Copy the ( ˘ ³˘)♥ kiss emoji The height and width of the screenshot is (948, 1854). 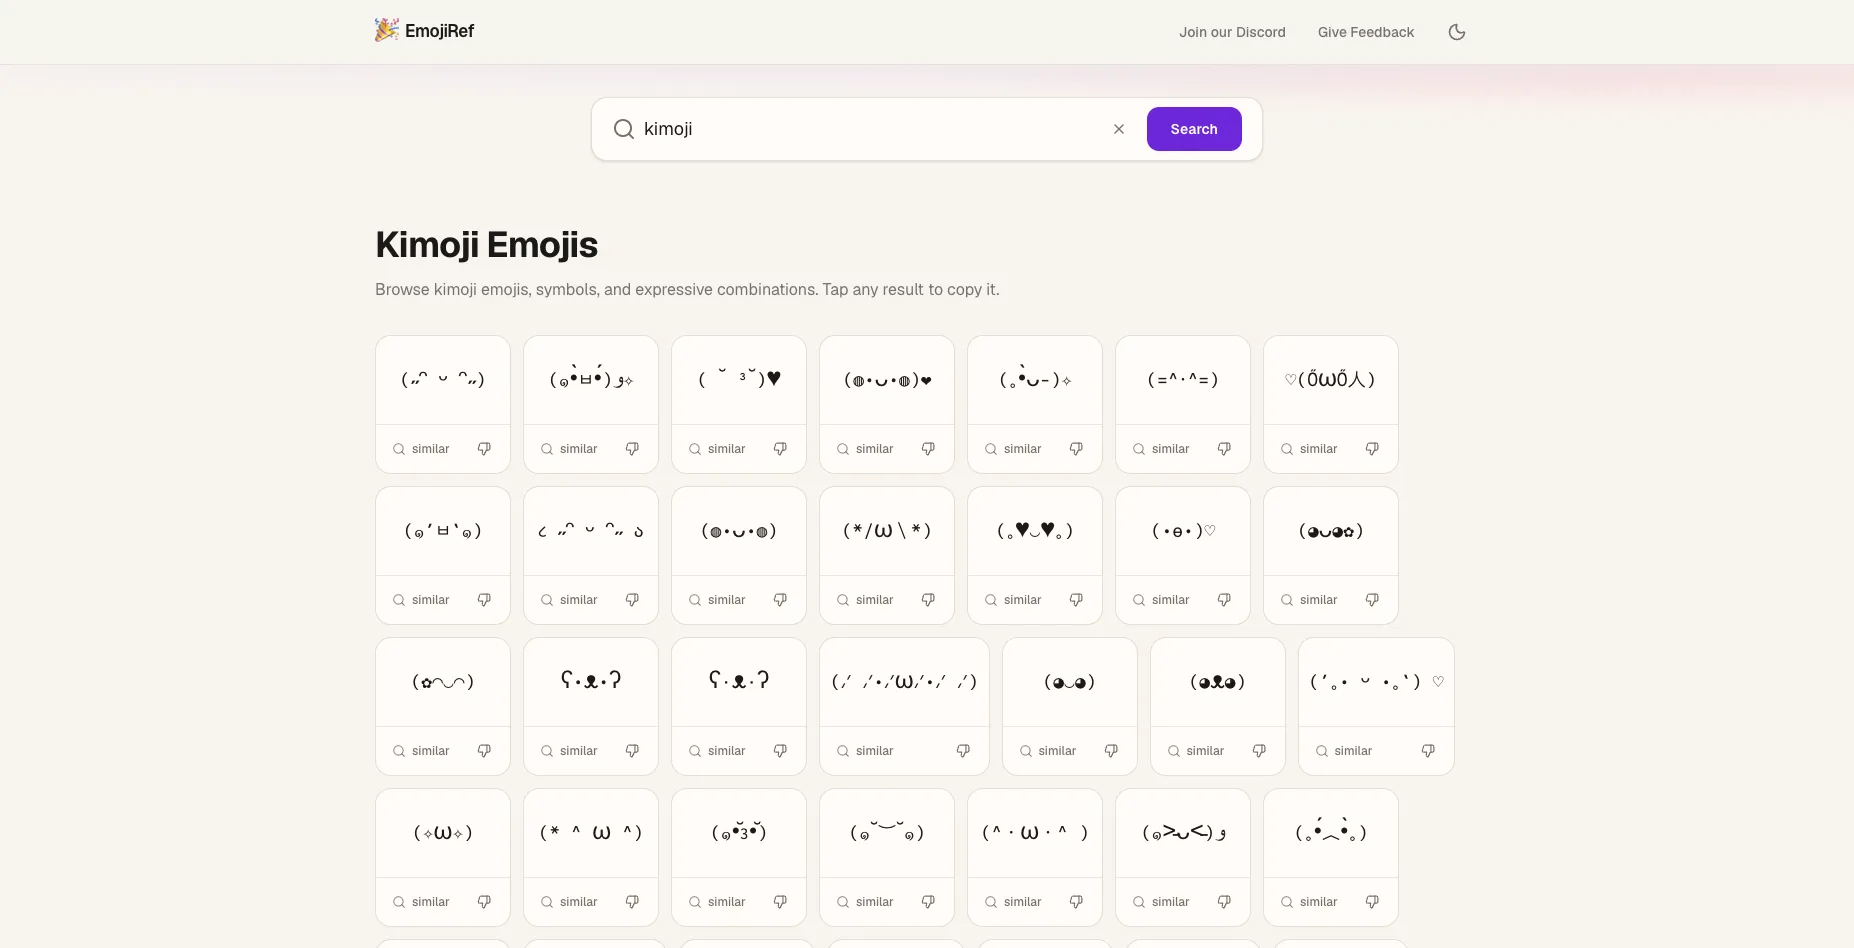point(739,380)
